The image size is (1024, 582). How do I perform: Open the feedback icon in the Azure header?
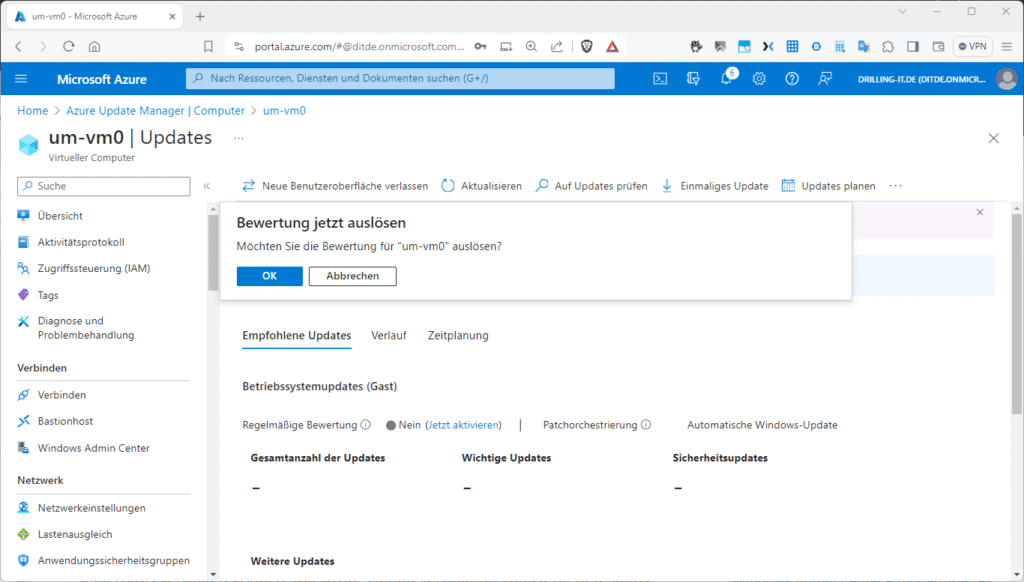[825, 78]
